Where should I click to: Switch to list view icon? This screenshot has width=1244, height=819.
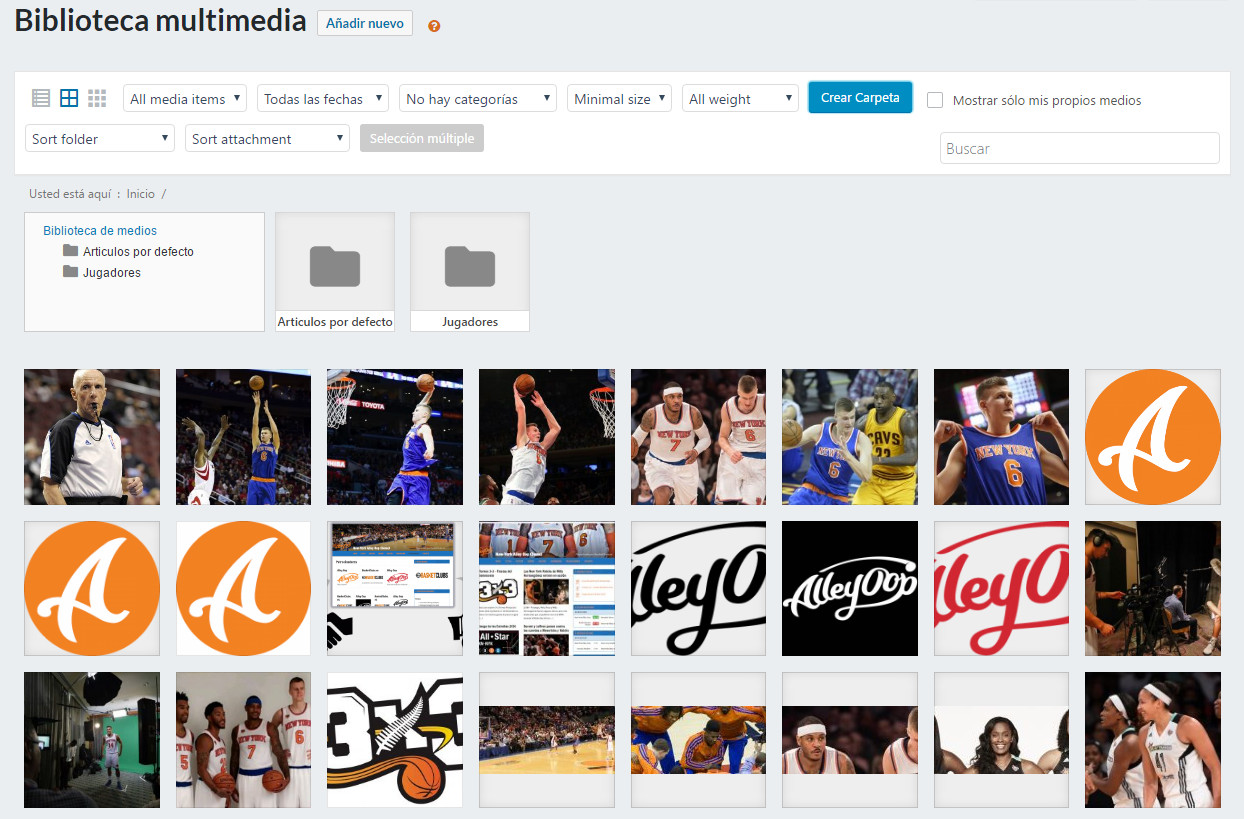point(41,98)
